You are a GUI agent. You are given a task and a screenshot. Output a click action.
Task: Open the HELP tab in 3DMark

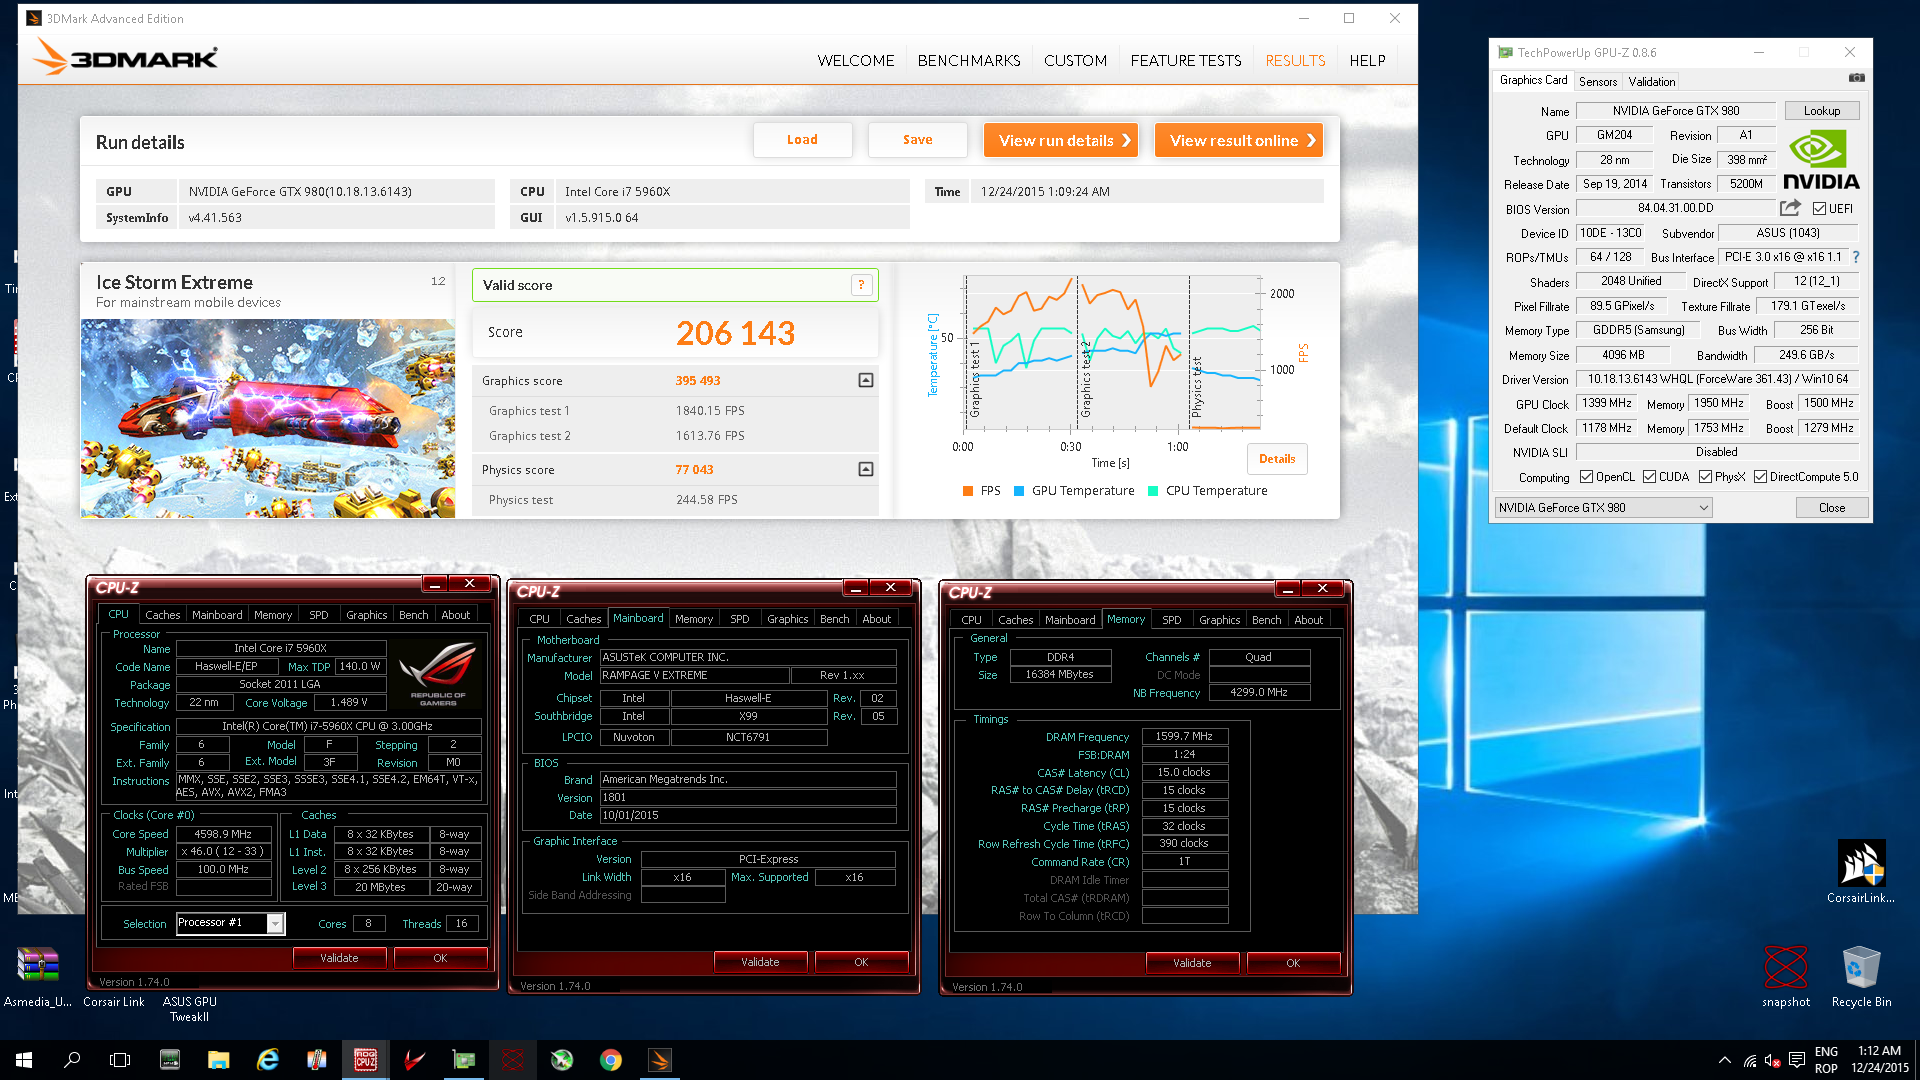1367,61
